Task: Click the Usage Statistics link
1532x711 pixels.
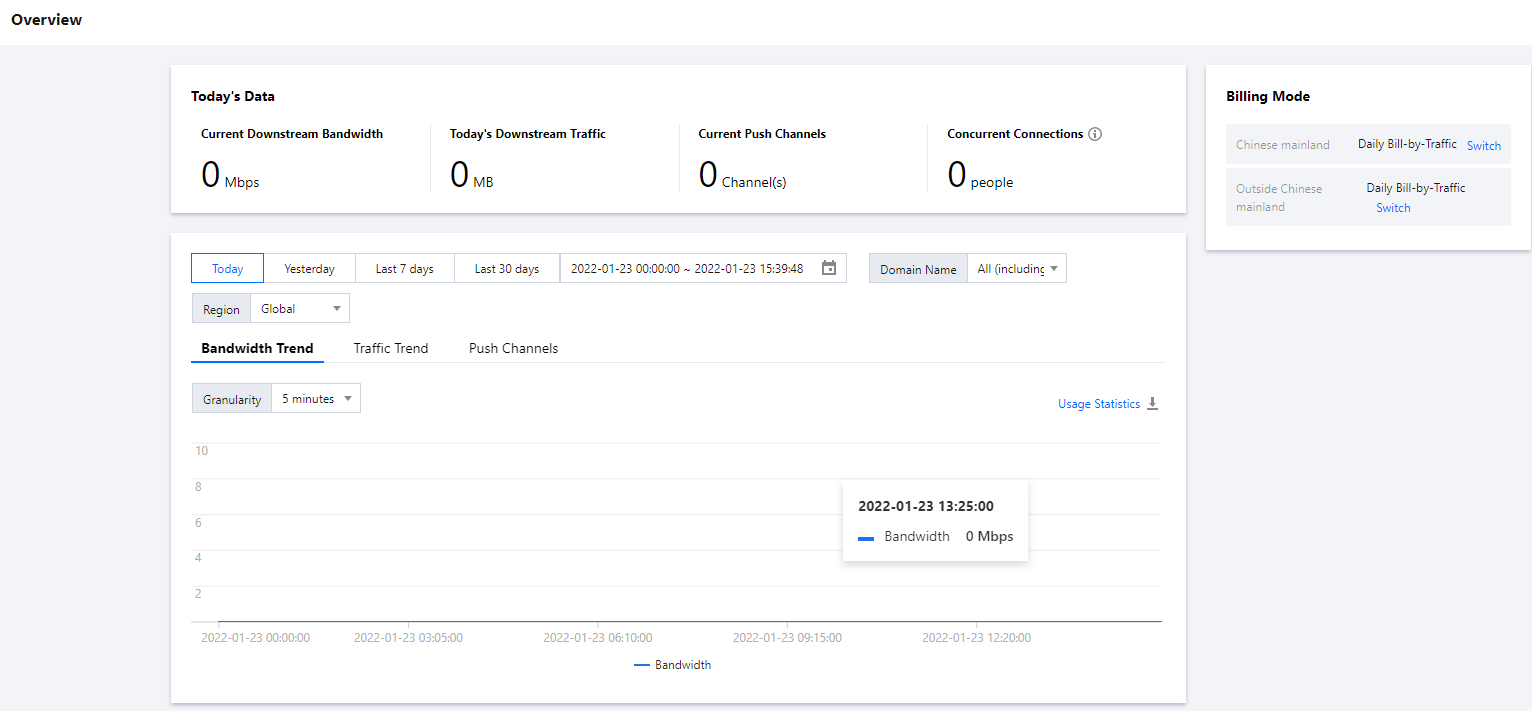Action: click(1098, 404)
